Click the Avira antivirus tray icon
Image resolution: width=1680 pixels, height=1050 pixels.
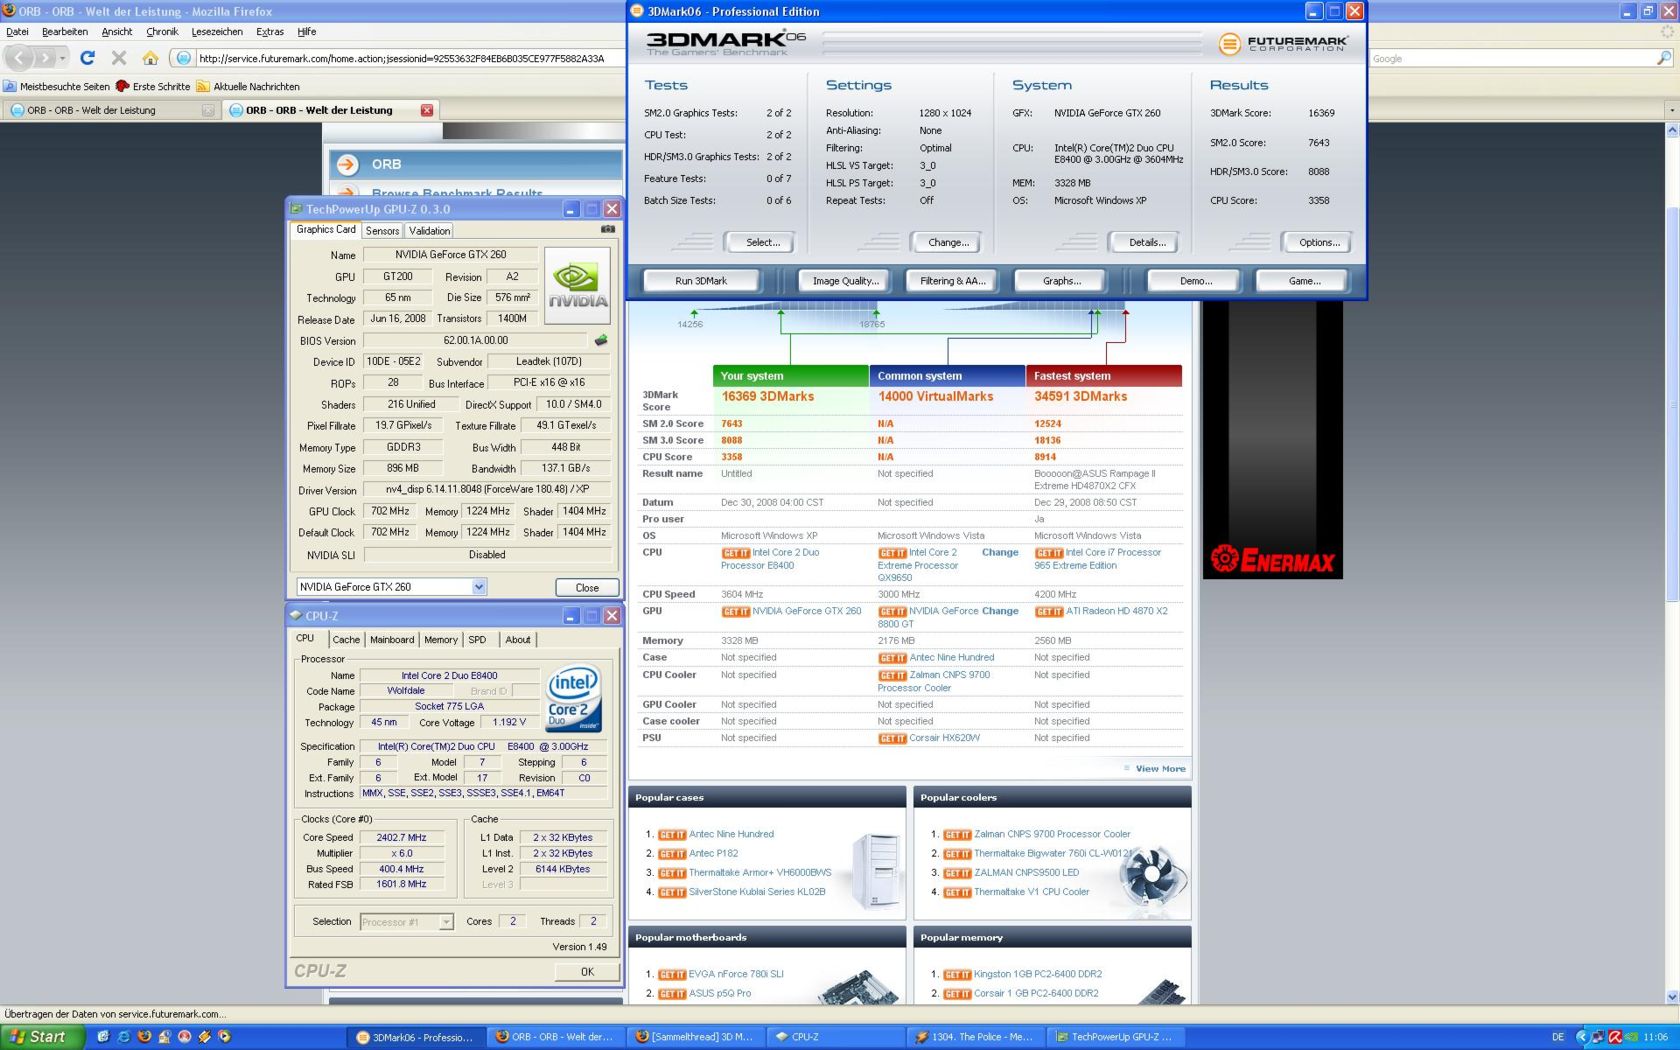coord(1615,1037)
